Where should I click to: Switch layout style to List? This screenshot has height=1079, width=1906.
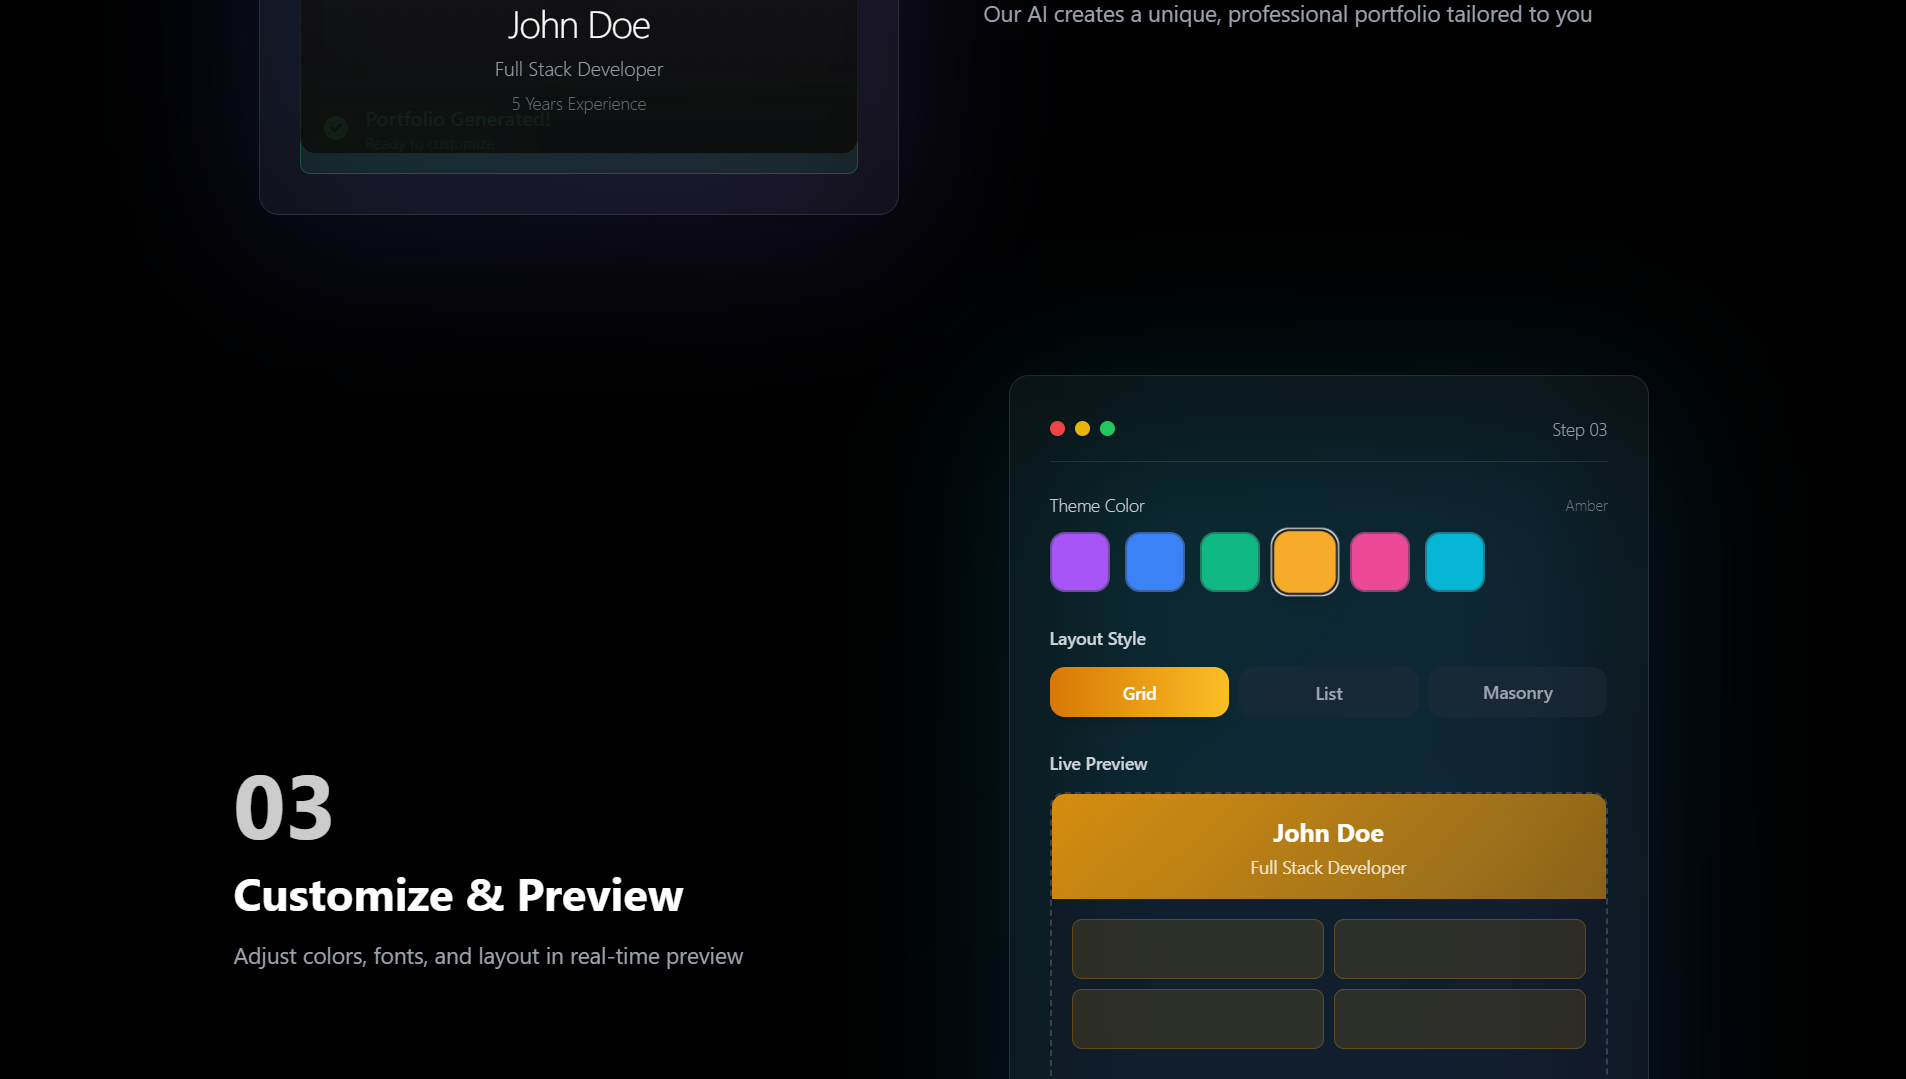1327,692
